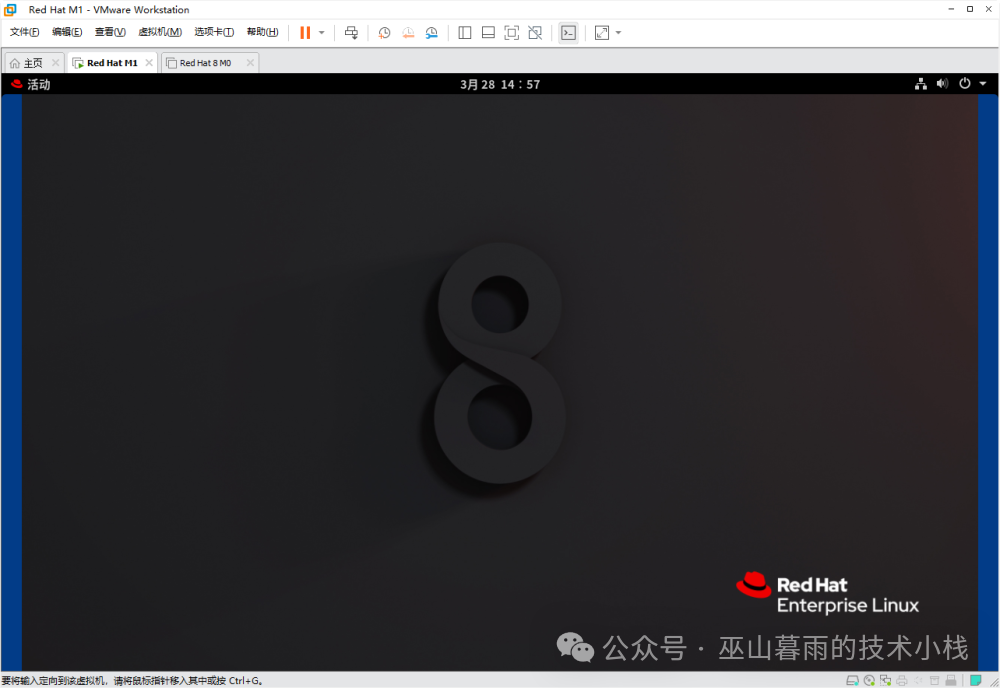
Task: Open the full screen mode dropdown arrow
Action: [x=618, y=32]
